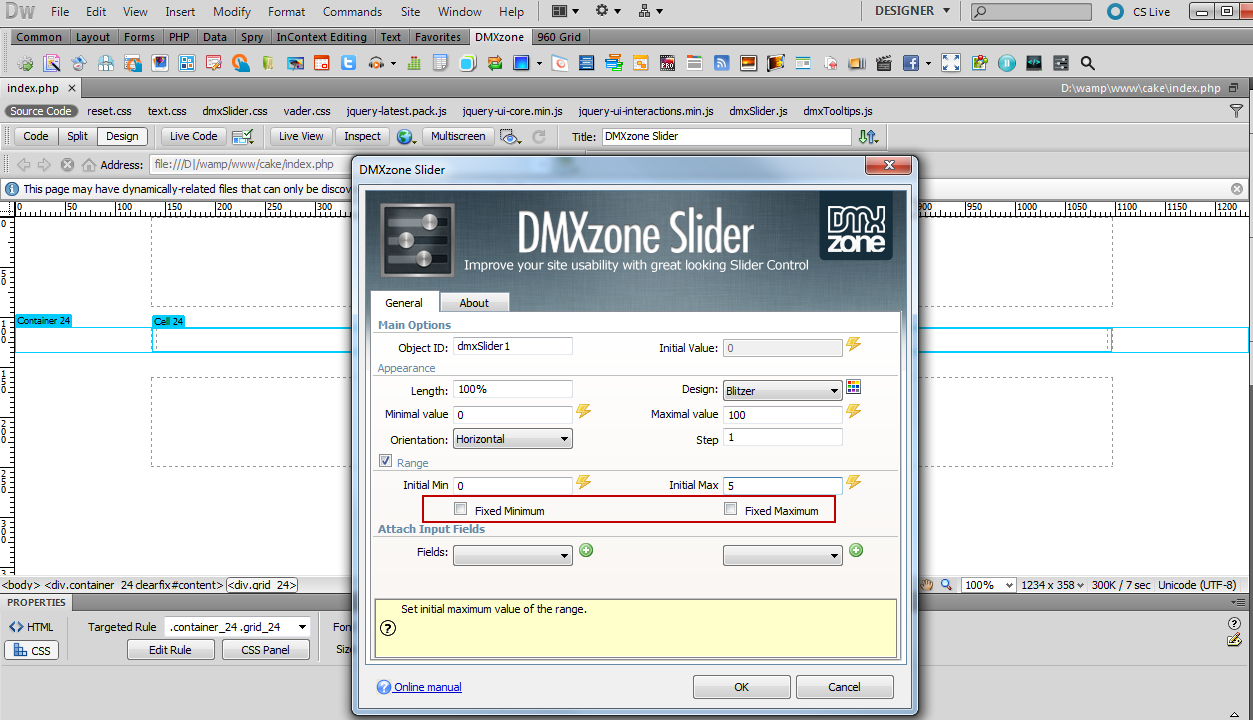Click the Properties panel help question icon
Screen dimensions: 1253x720
pyautogui.click(x=1234, y=623)
